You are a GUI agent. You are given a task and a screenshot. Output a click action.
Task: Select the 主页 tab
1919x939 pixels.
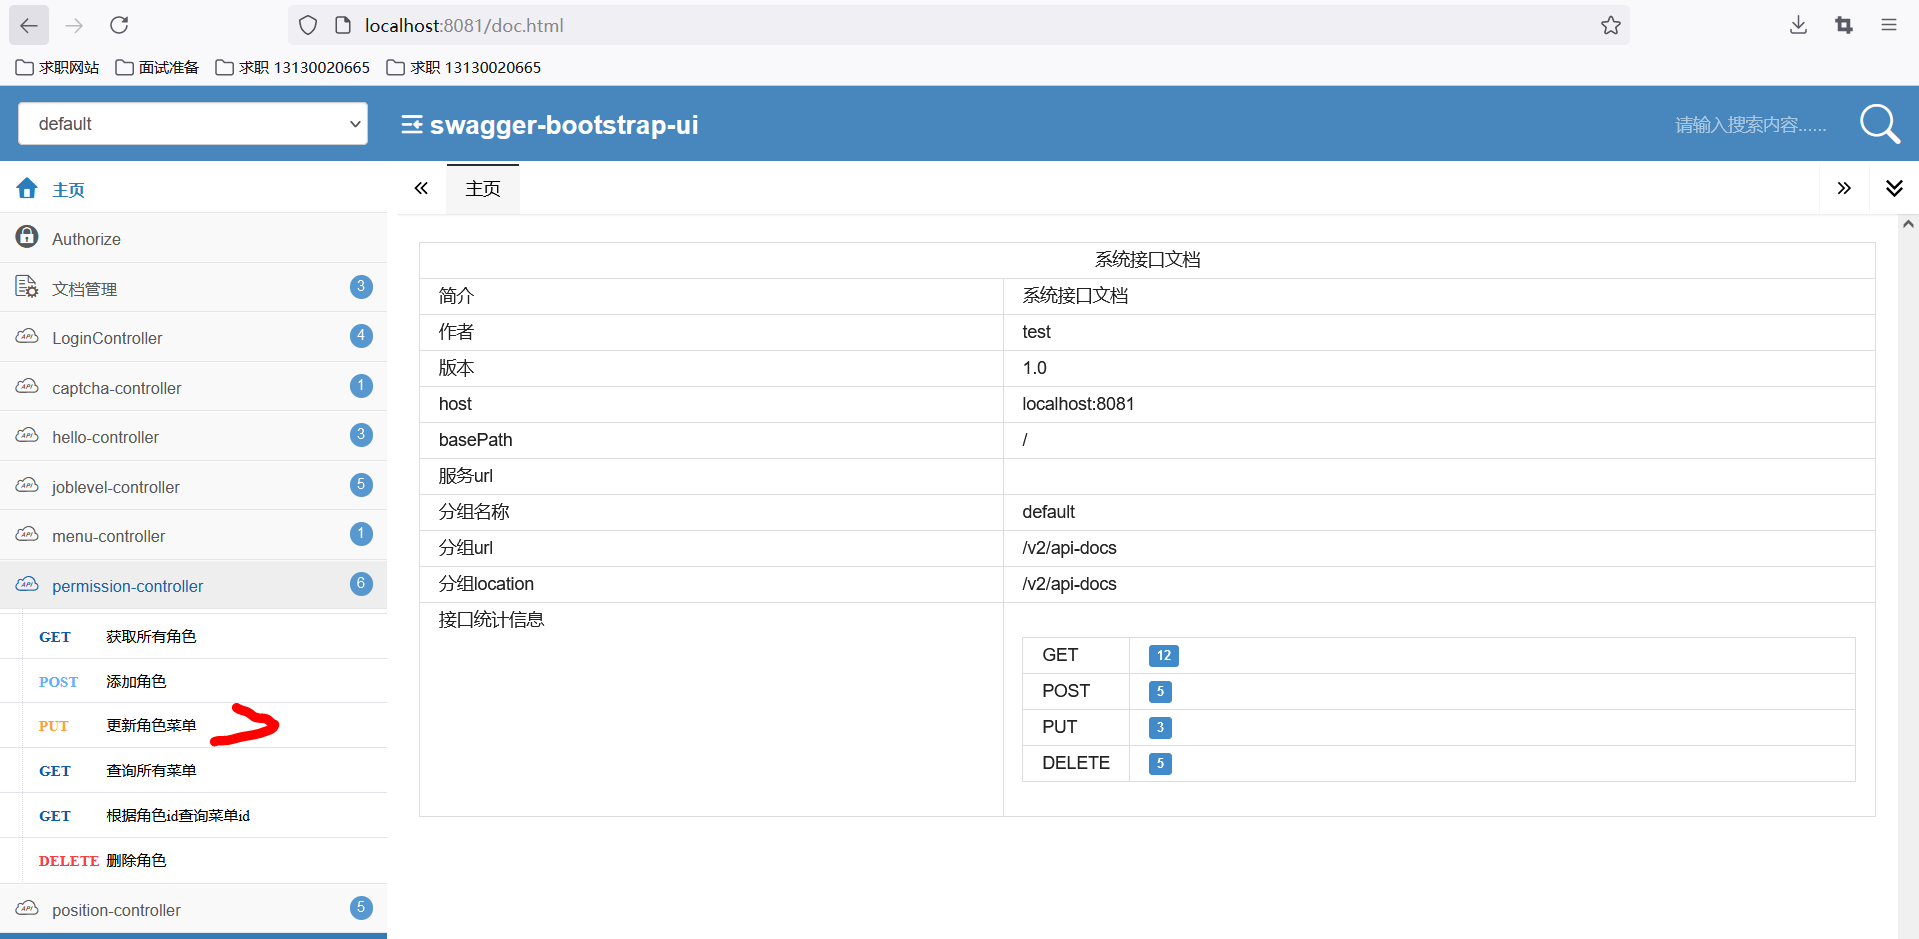pos(483,189)
